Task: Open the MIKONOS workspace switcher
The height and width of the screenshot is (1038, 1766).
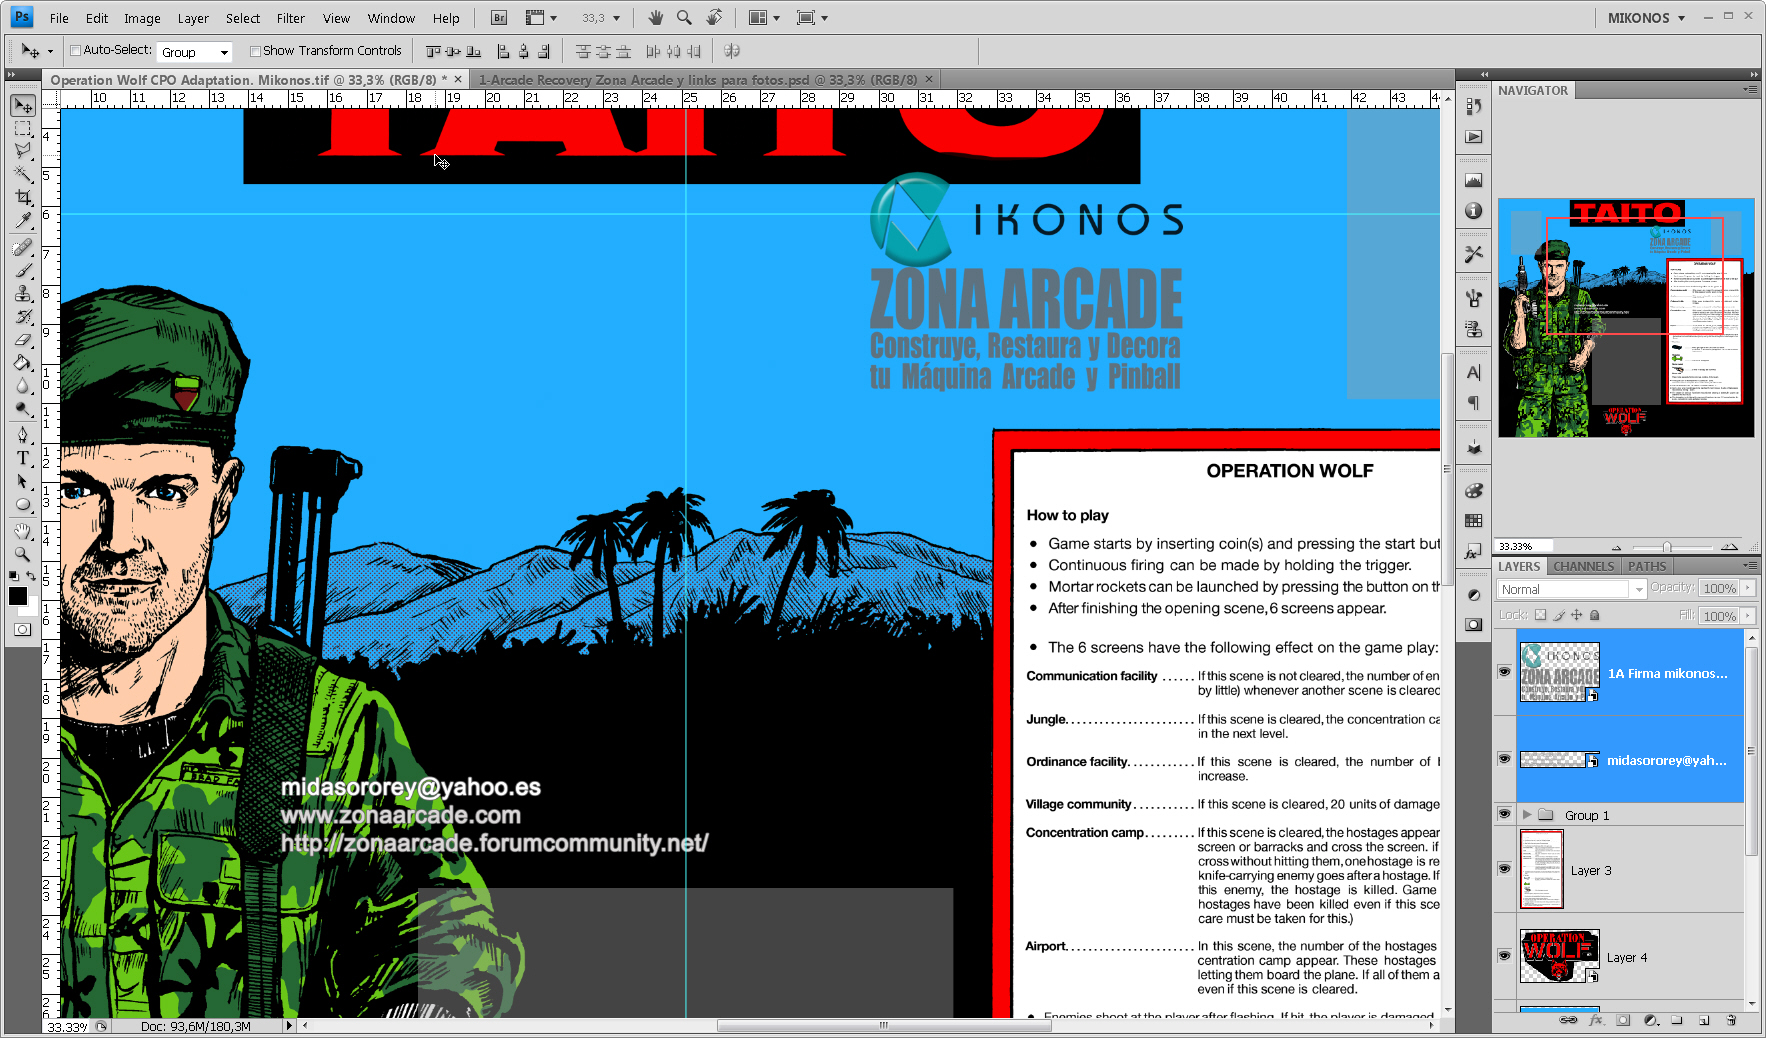Action: (x=1646, y=18)
